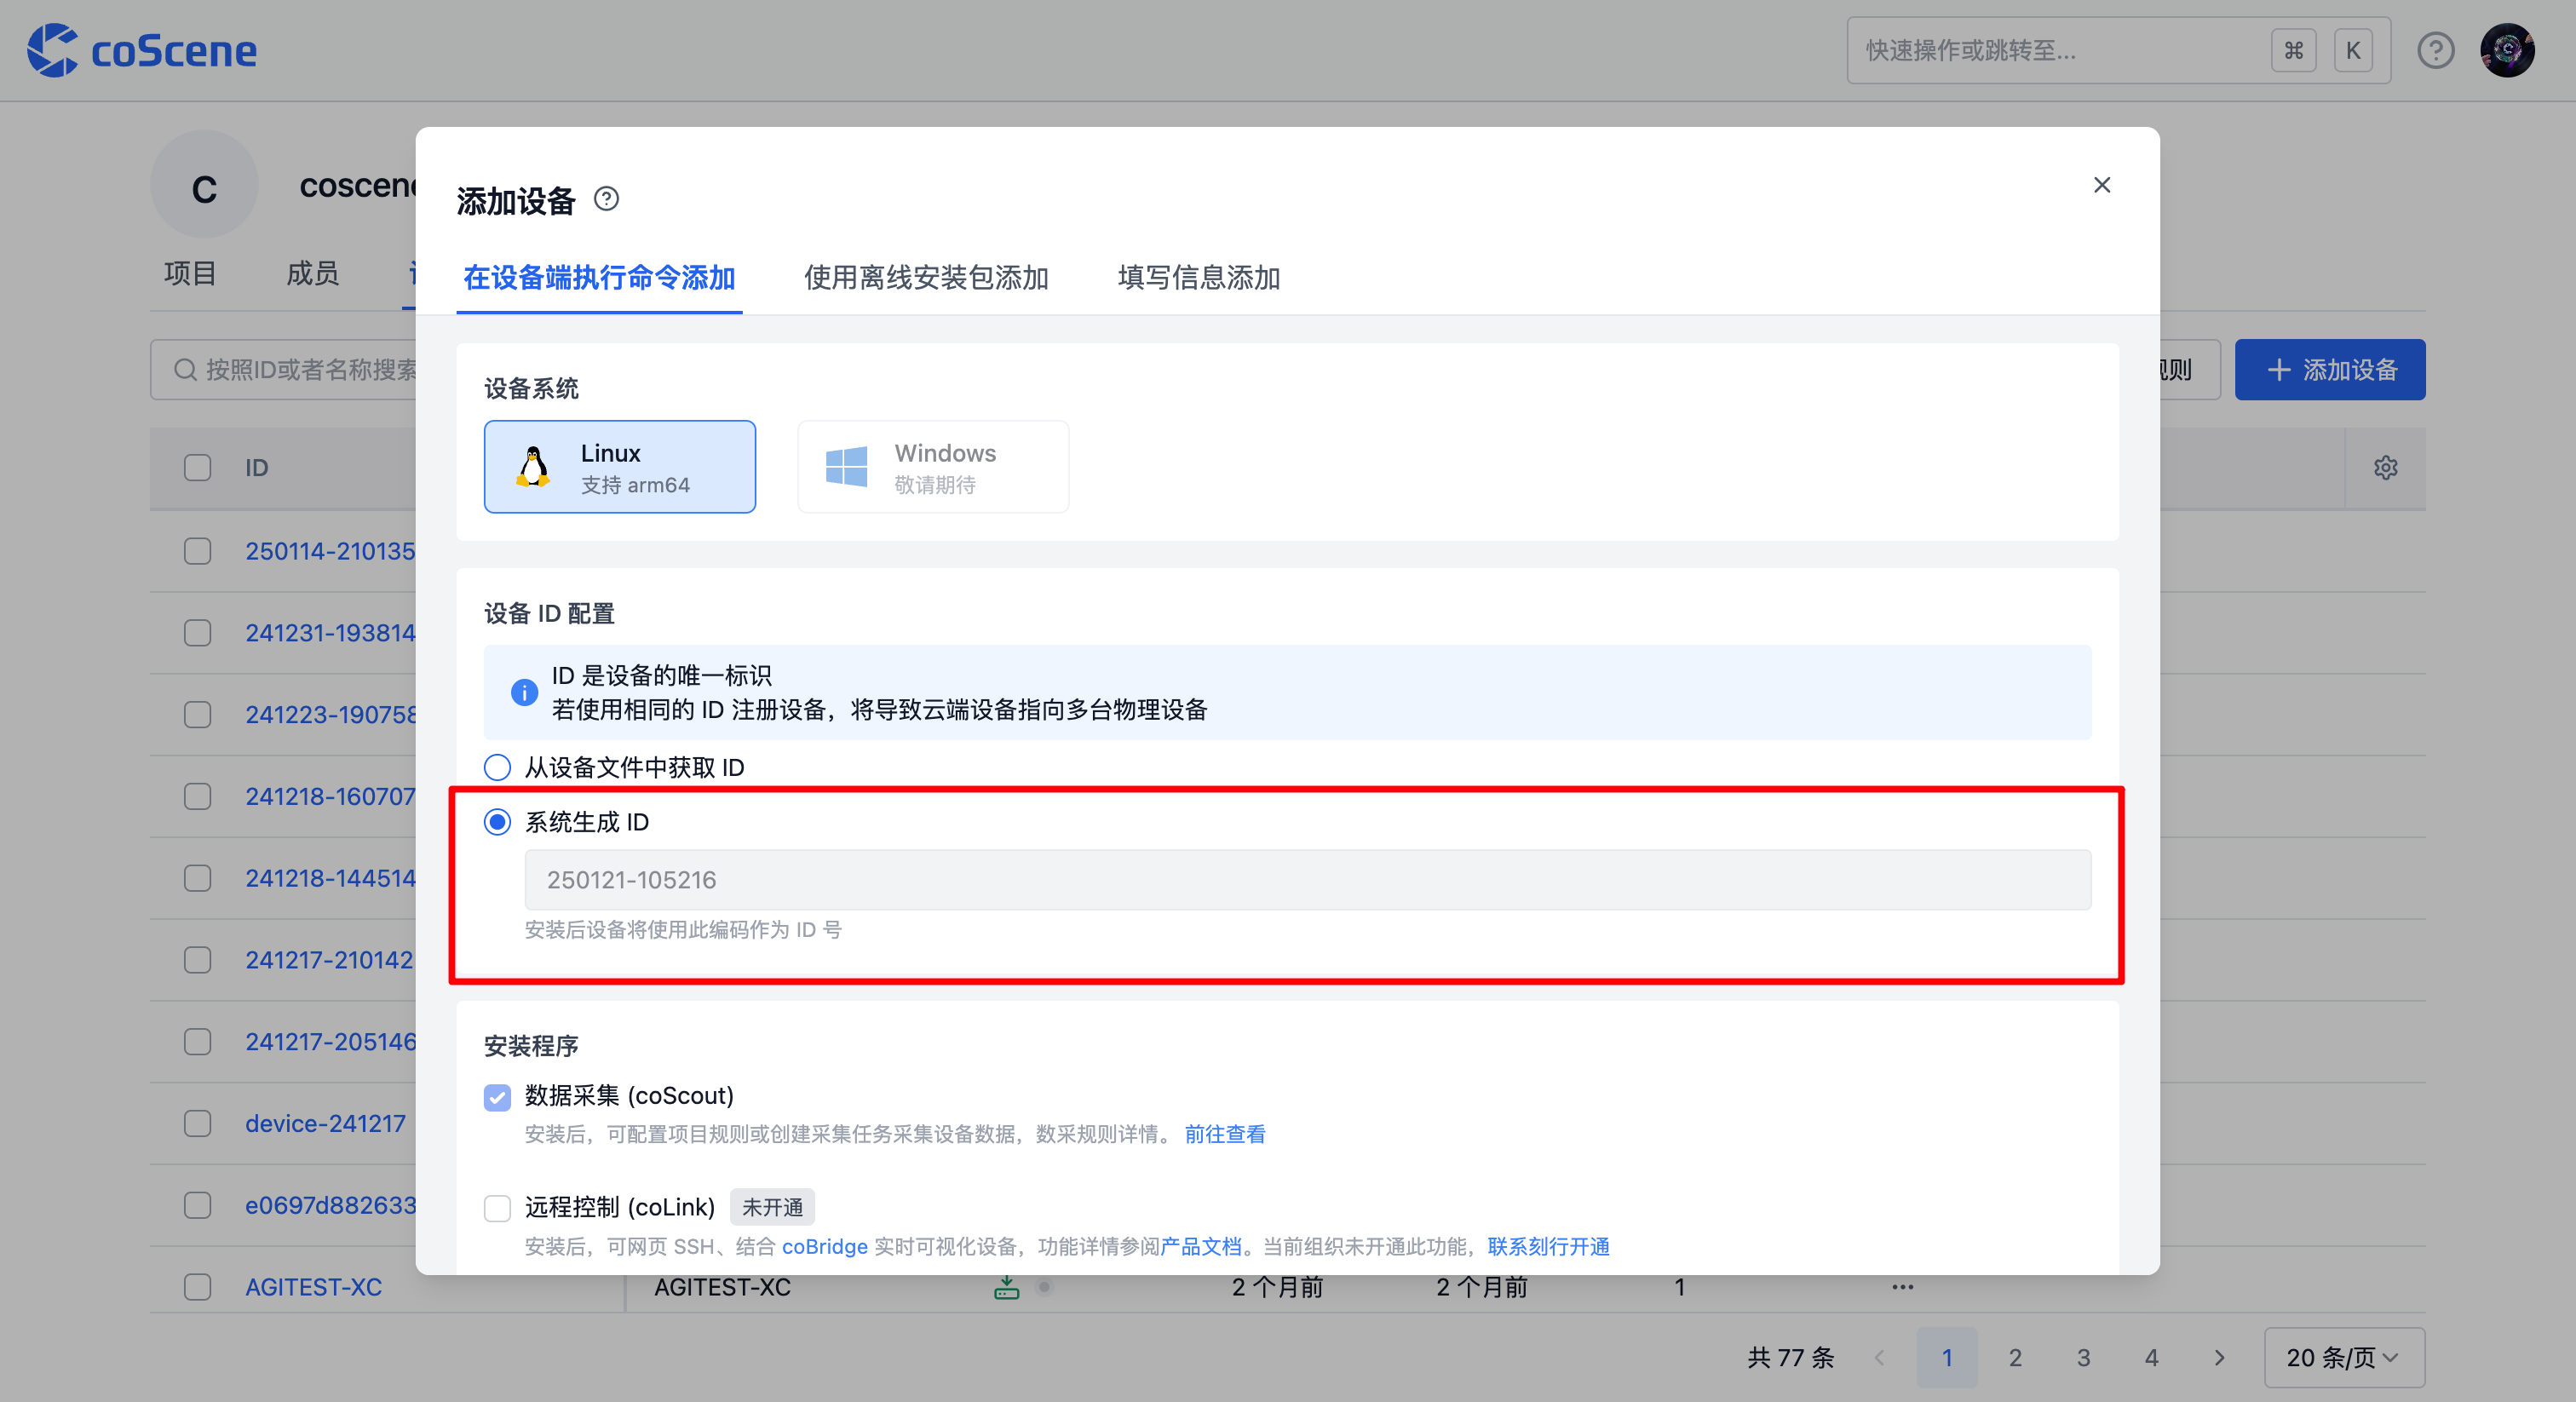Go to next page arrow in pagination
The height and width of the screenshot is (1402, 2576).
(2219, 1358)
